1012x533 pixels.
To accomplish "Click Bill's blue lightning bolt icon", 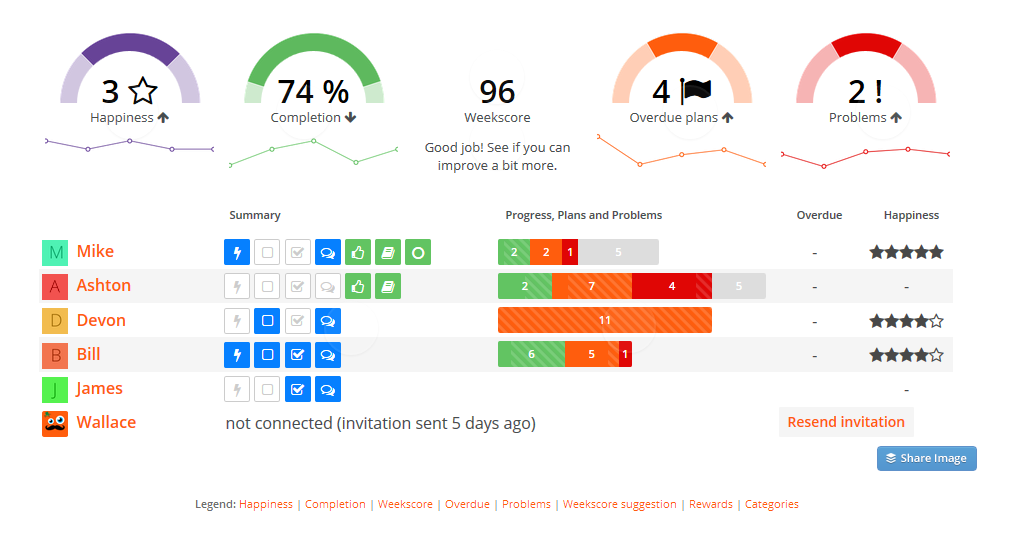I will pyautogui.click(x=236, y=355).
